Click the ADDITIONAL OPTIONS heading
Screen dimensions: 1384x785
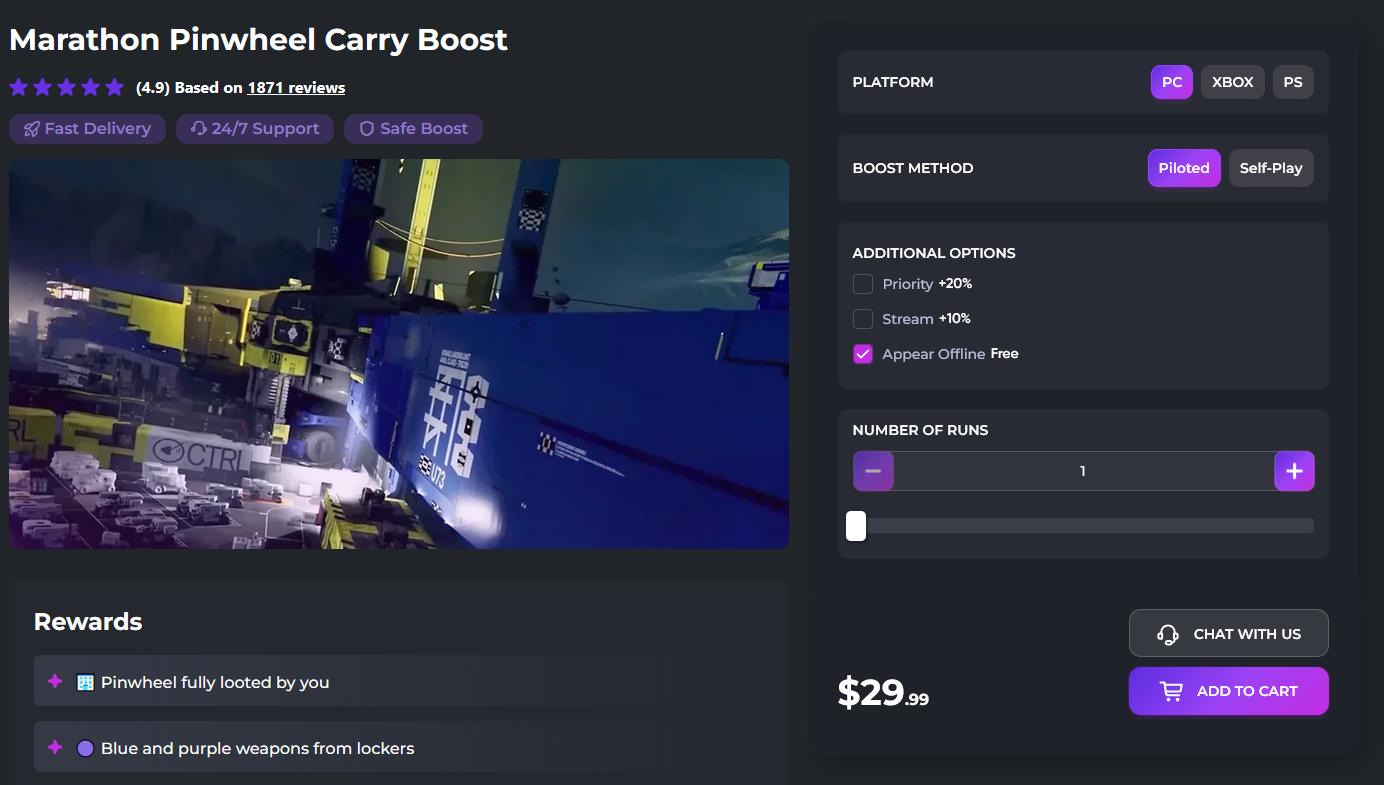point(934,253)
